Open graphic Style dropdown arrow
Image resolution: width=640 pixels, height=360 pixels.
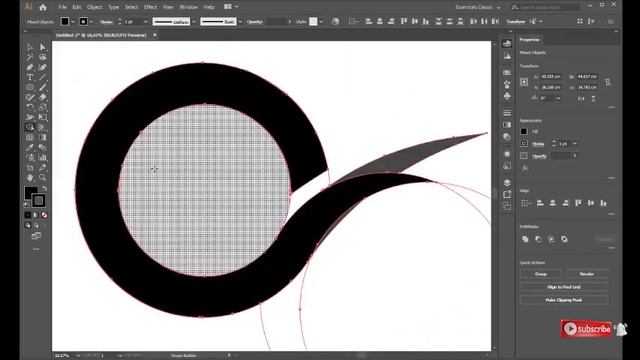321,22
